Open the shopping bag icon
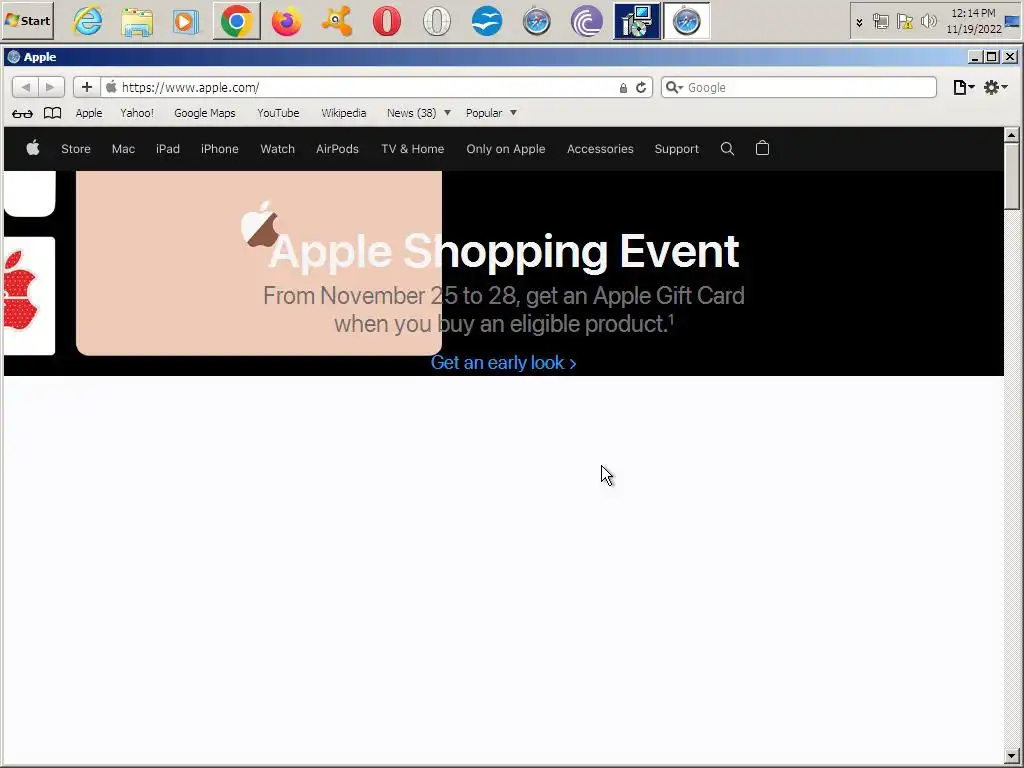 click(762, 148)
